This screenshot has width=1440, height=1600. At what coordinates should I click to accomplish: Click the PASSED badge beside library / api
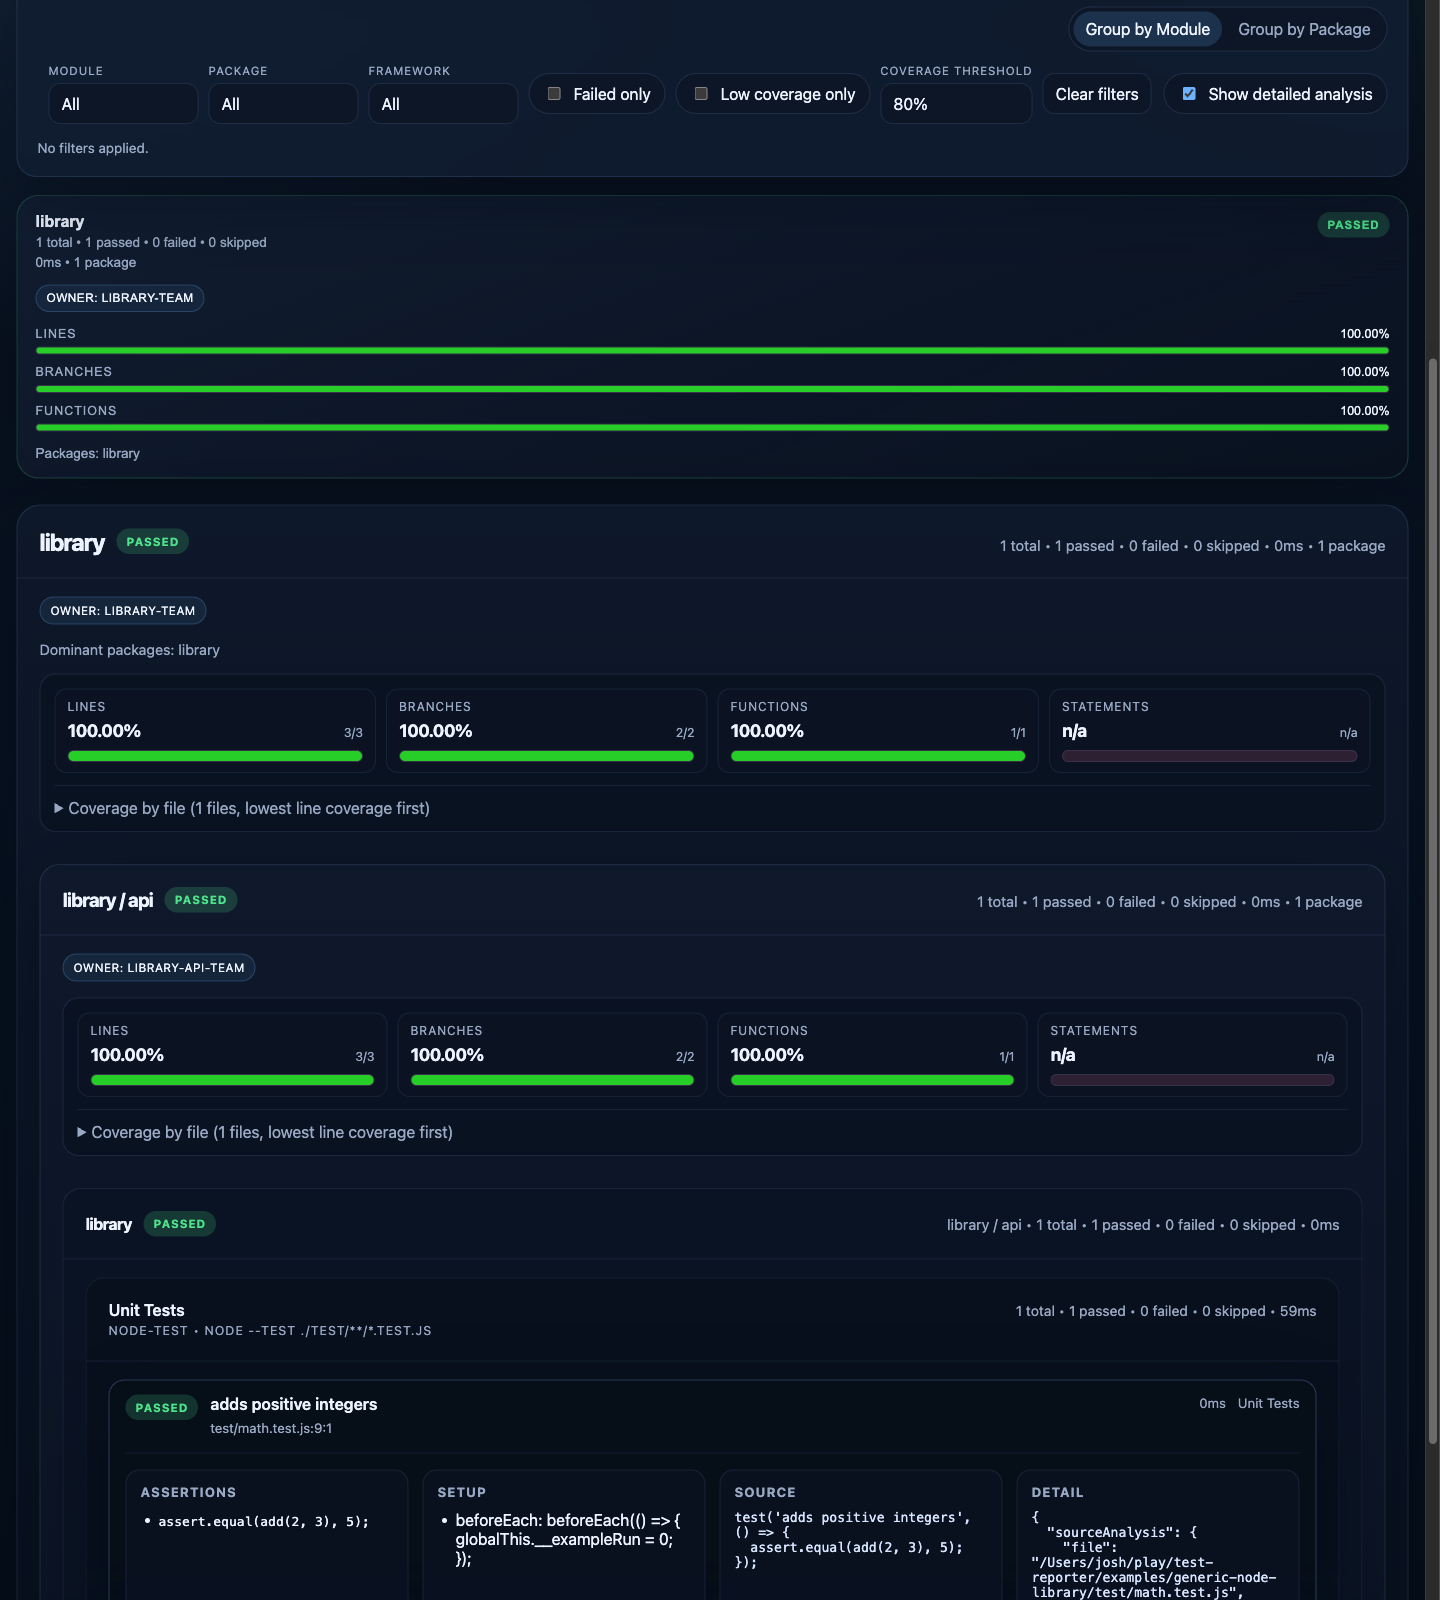(x=201, y=900)
